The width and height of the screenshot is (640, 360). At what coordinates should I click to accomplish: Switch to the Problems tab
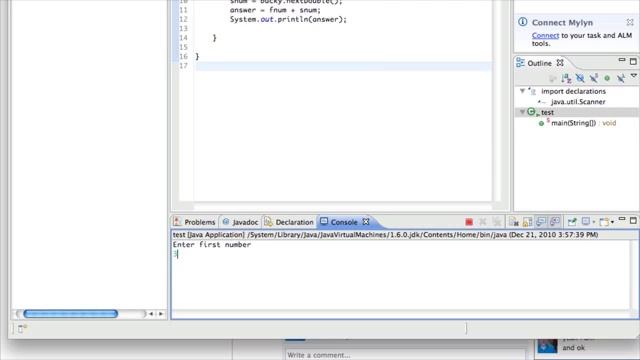(x=195, y=222)
